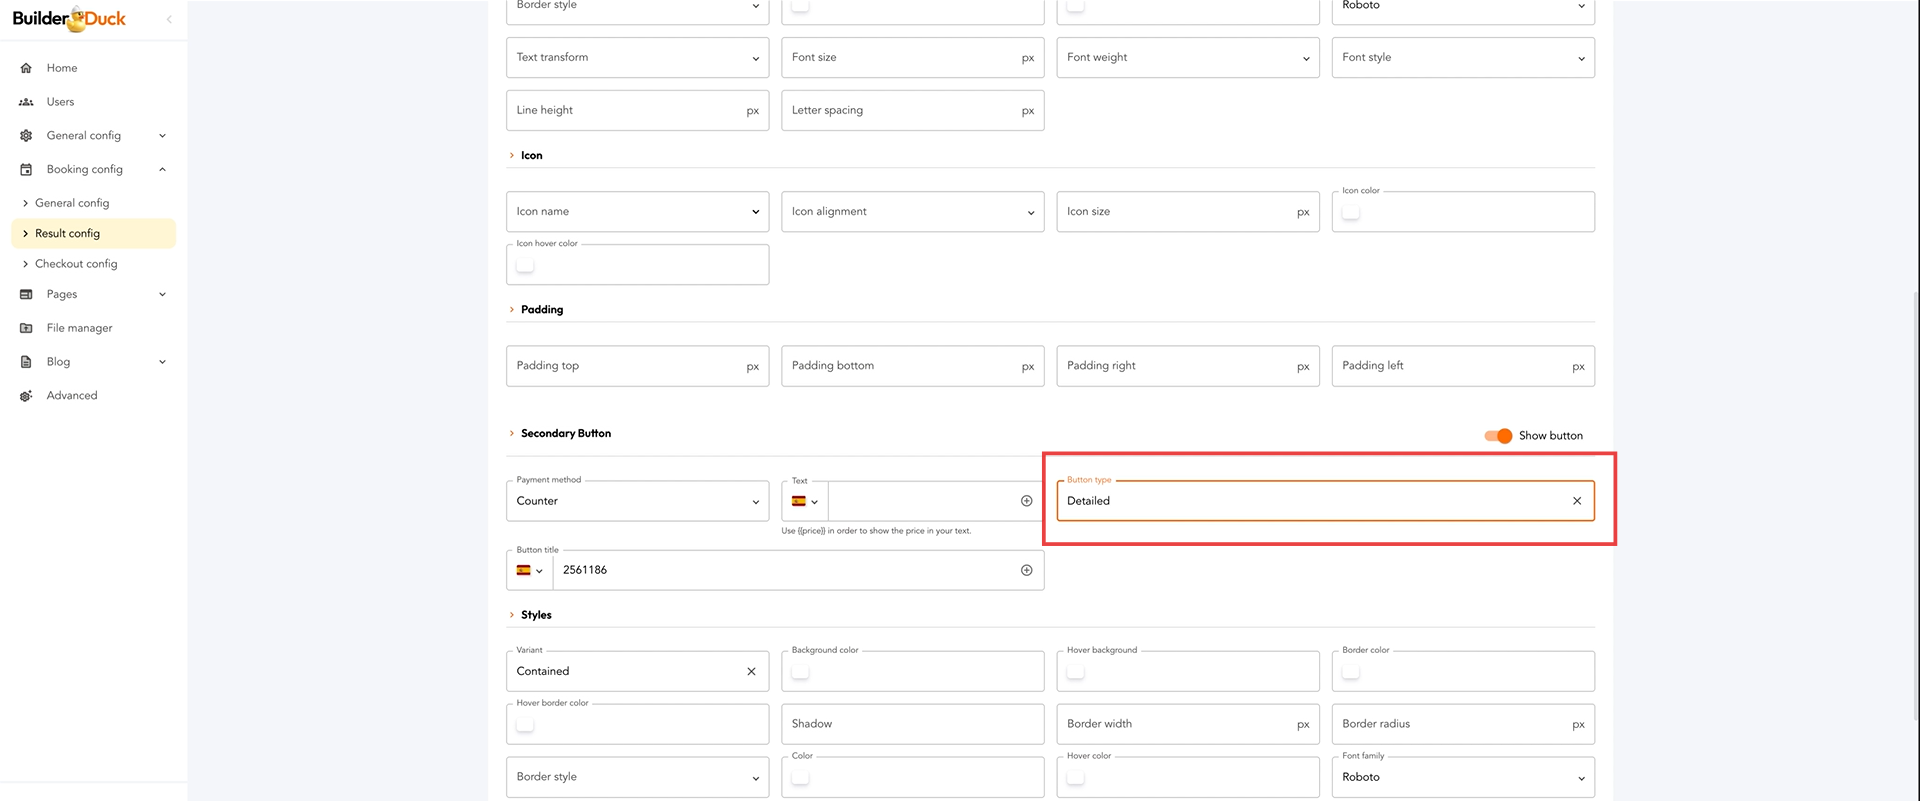Collapse the sidebar with the chevron arrow
Viewport: 1920px width, 801px height.
[x=169, y=19]
